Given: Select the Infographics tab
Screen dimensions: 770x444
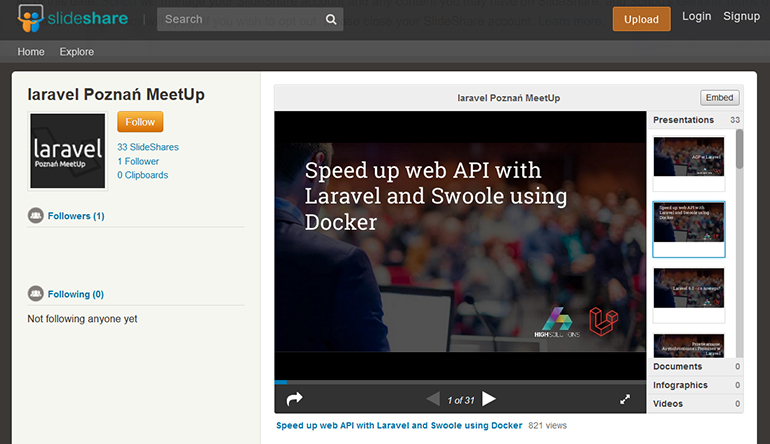Looking at the screenshot, I should (x=696, y=385).
